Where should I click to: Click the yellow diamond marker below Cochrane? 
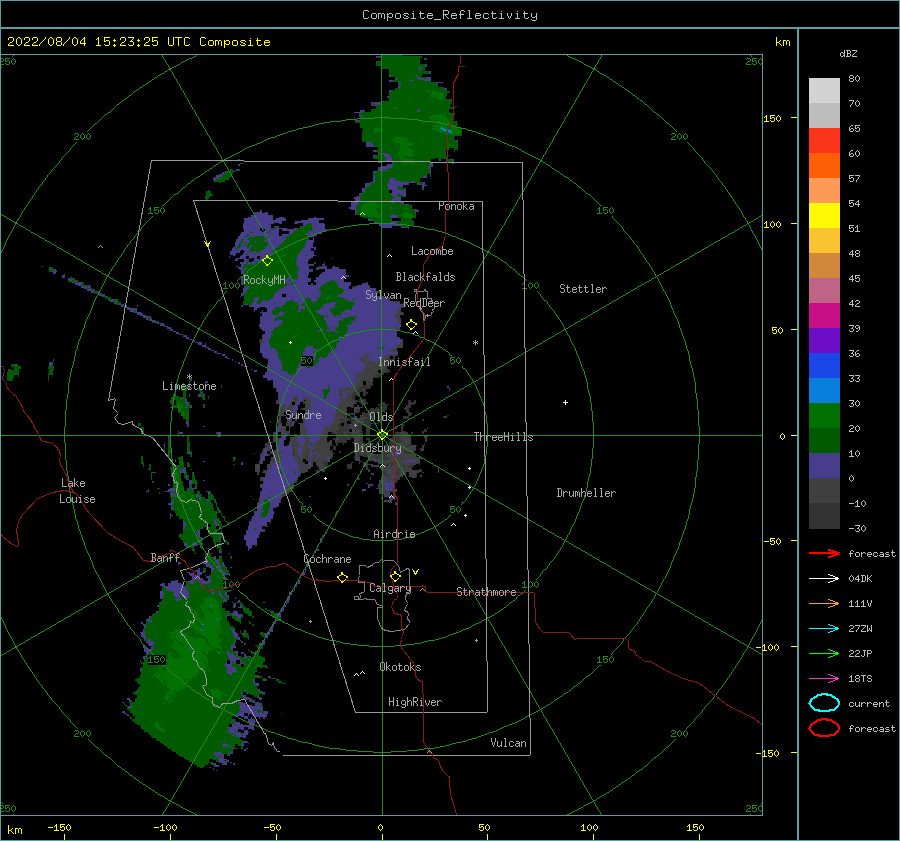pyautogui.click(x=342, y=577)
